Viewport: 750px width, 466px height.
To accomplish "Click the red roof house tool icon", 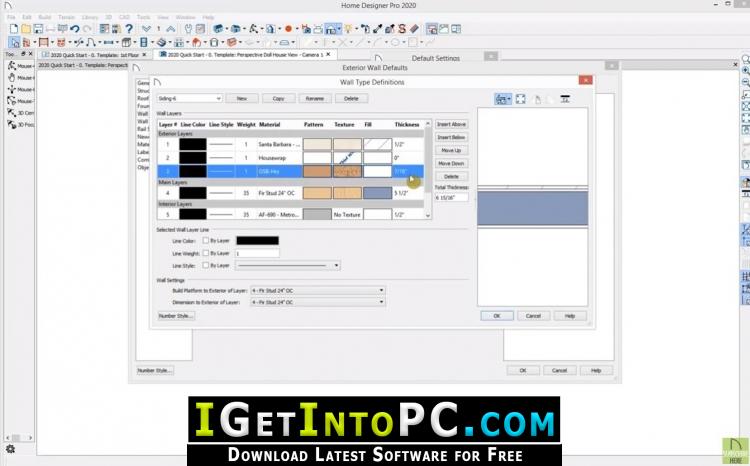I will point(197,43).
